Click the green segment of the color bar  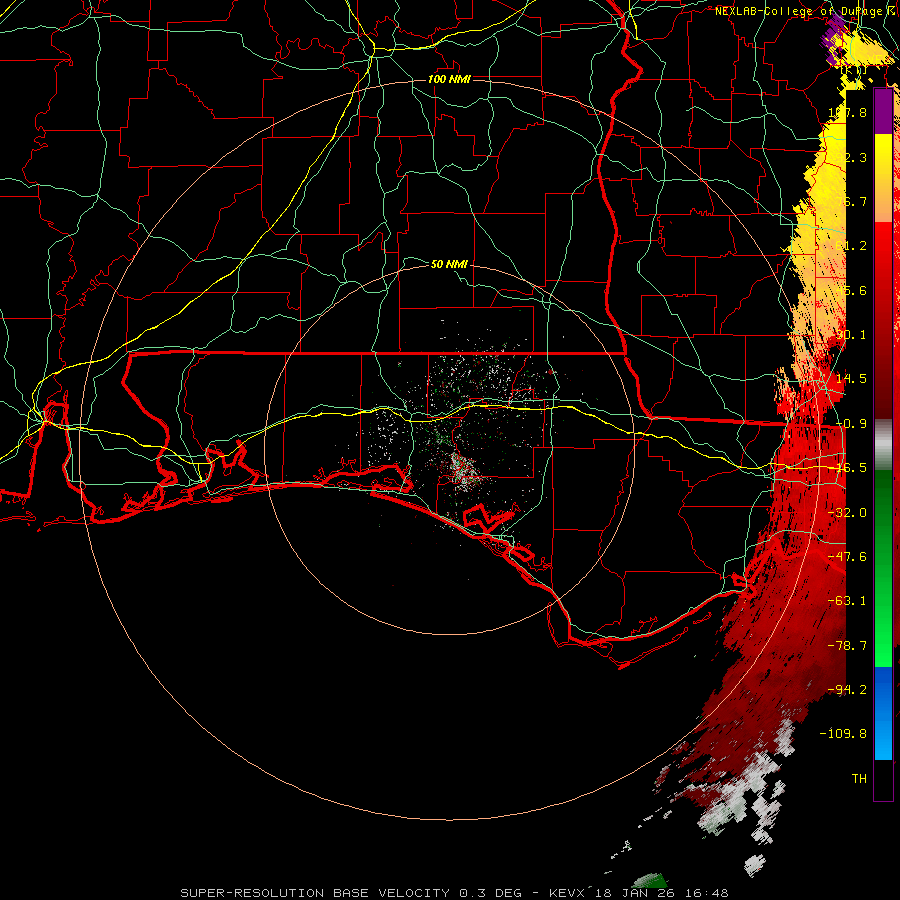[x=883, y=568]
